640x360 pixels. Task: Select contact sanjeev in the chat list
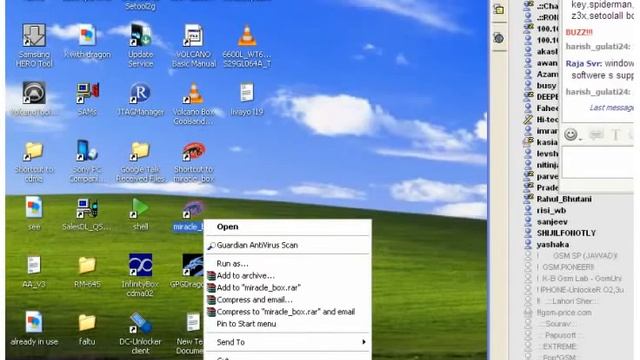[552, 222]
